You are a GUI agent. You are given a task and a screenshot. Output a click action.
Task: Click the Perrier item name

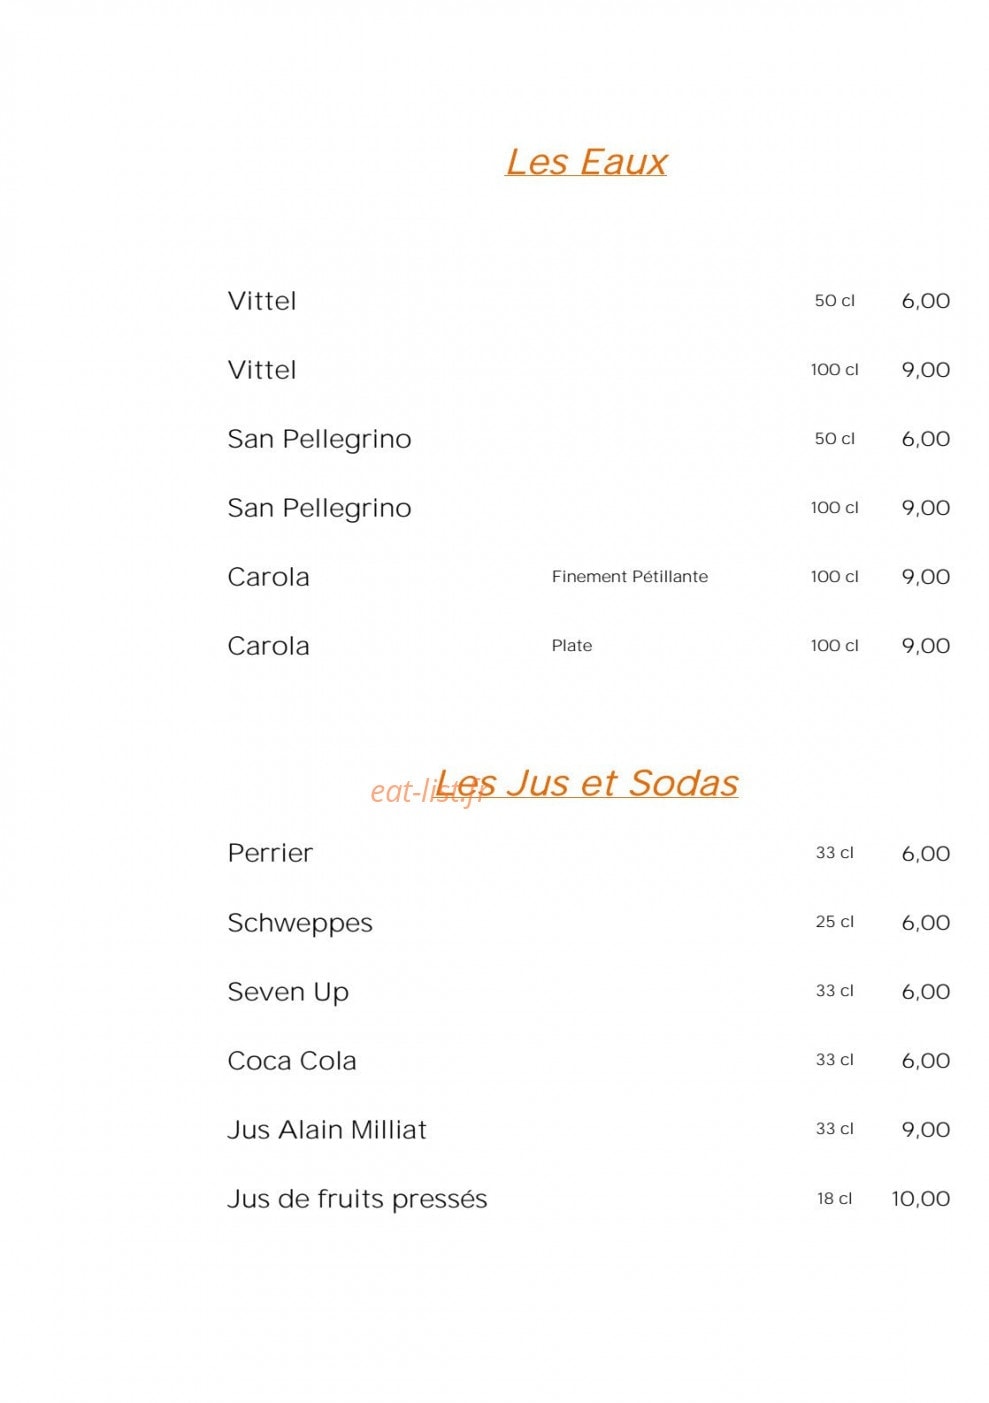pyautogui.click(x=270, y=853)
